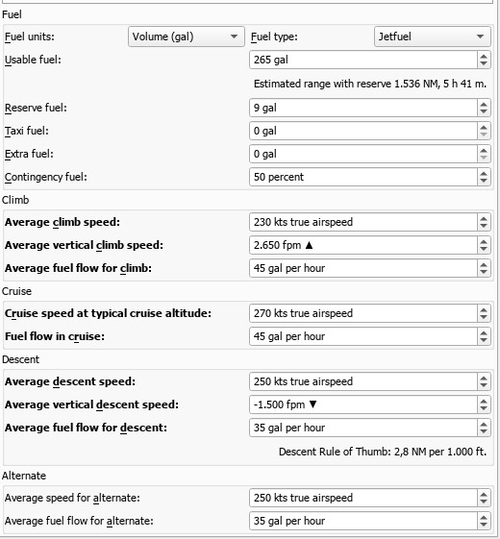Increase Extra fuel with up arrow
The height and width of the screenshot is (539, 500).
[484, 150]
